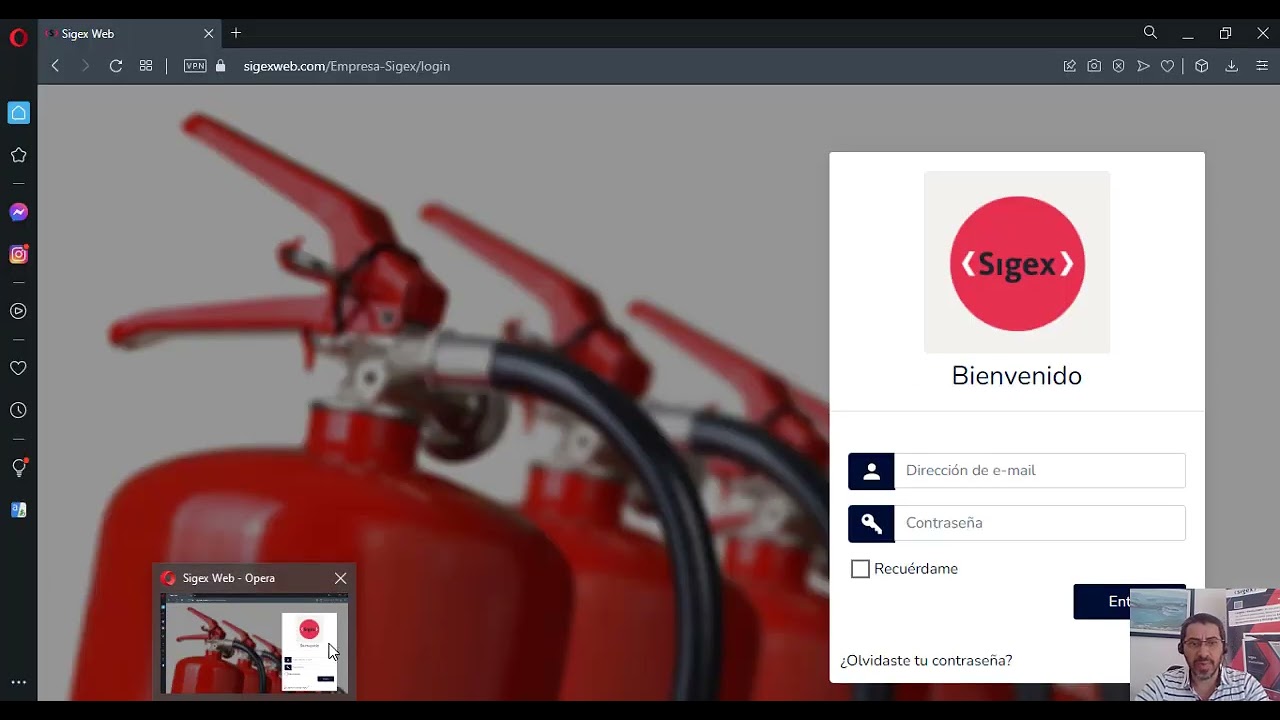Select the Sigex Web - Opera preview thumbnail

coord(254,643)
